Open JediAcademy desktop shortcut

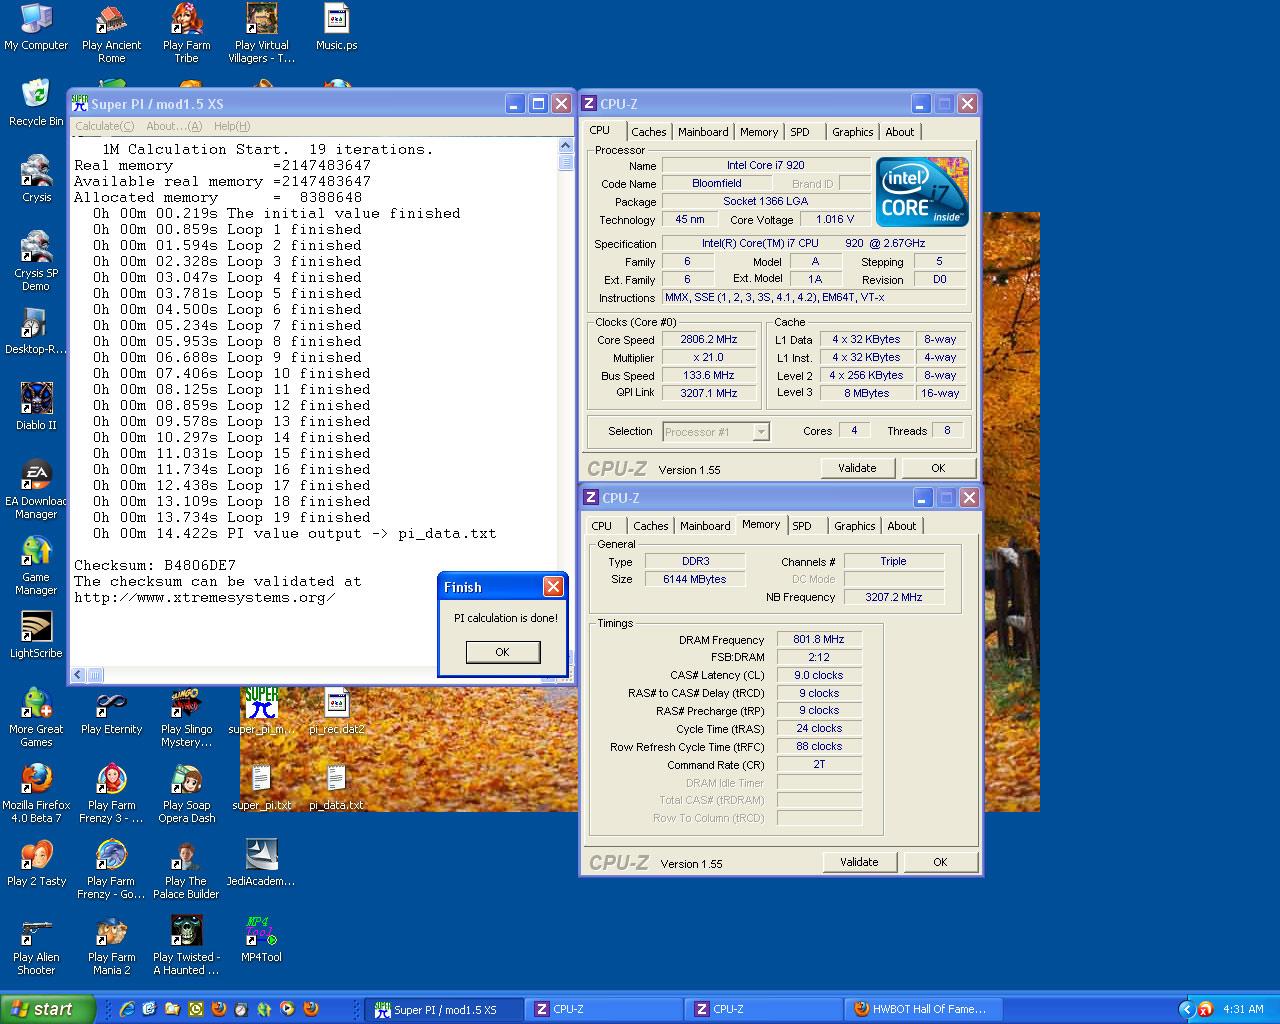click(x=261, y=864)
